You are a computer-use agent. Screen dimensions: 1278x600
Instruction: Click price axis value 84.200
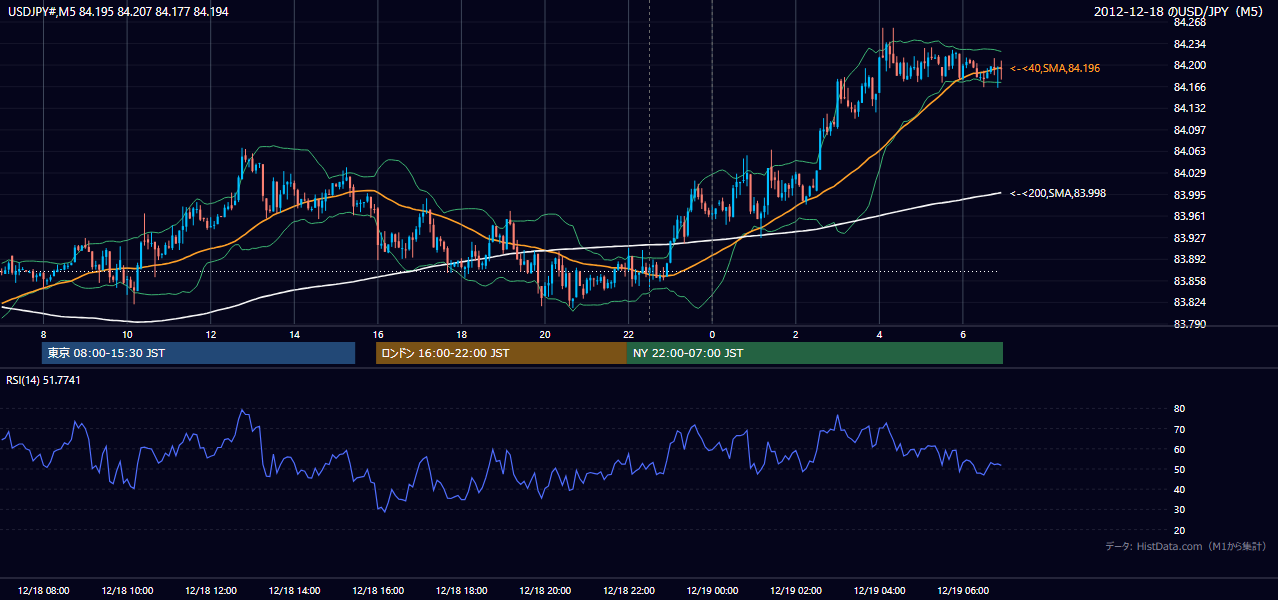click(1190, 66)
